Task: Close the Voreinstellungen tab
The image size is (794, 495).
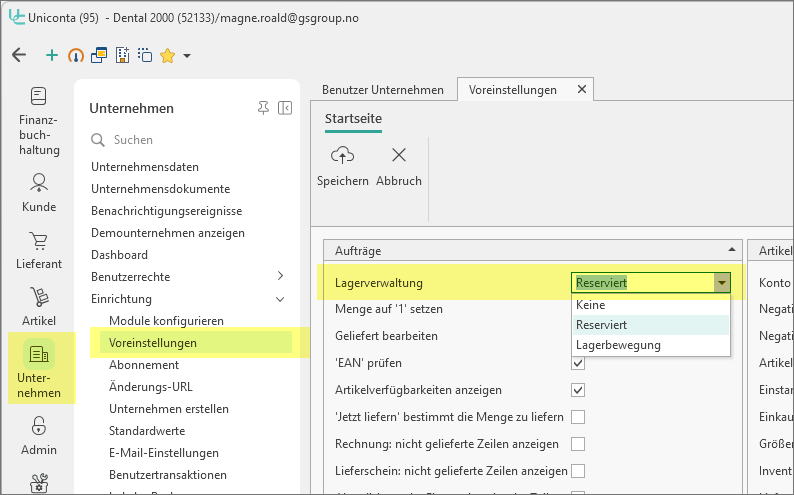Action: [582, 90]
